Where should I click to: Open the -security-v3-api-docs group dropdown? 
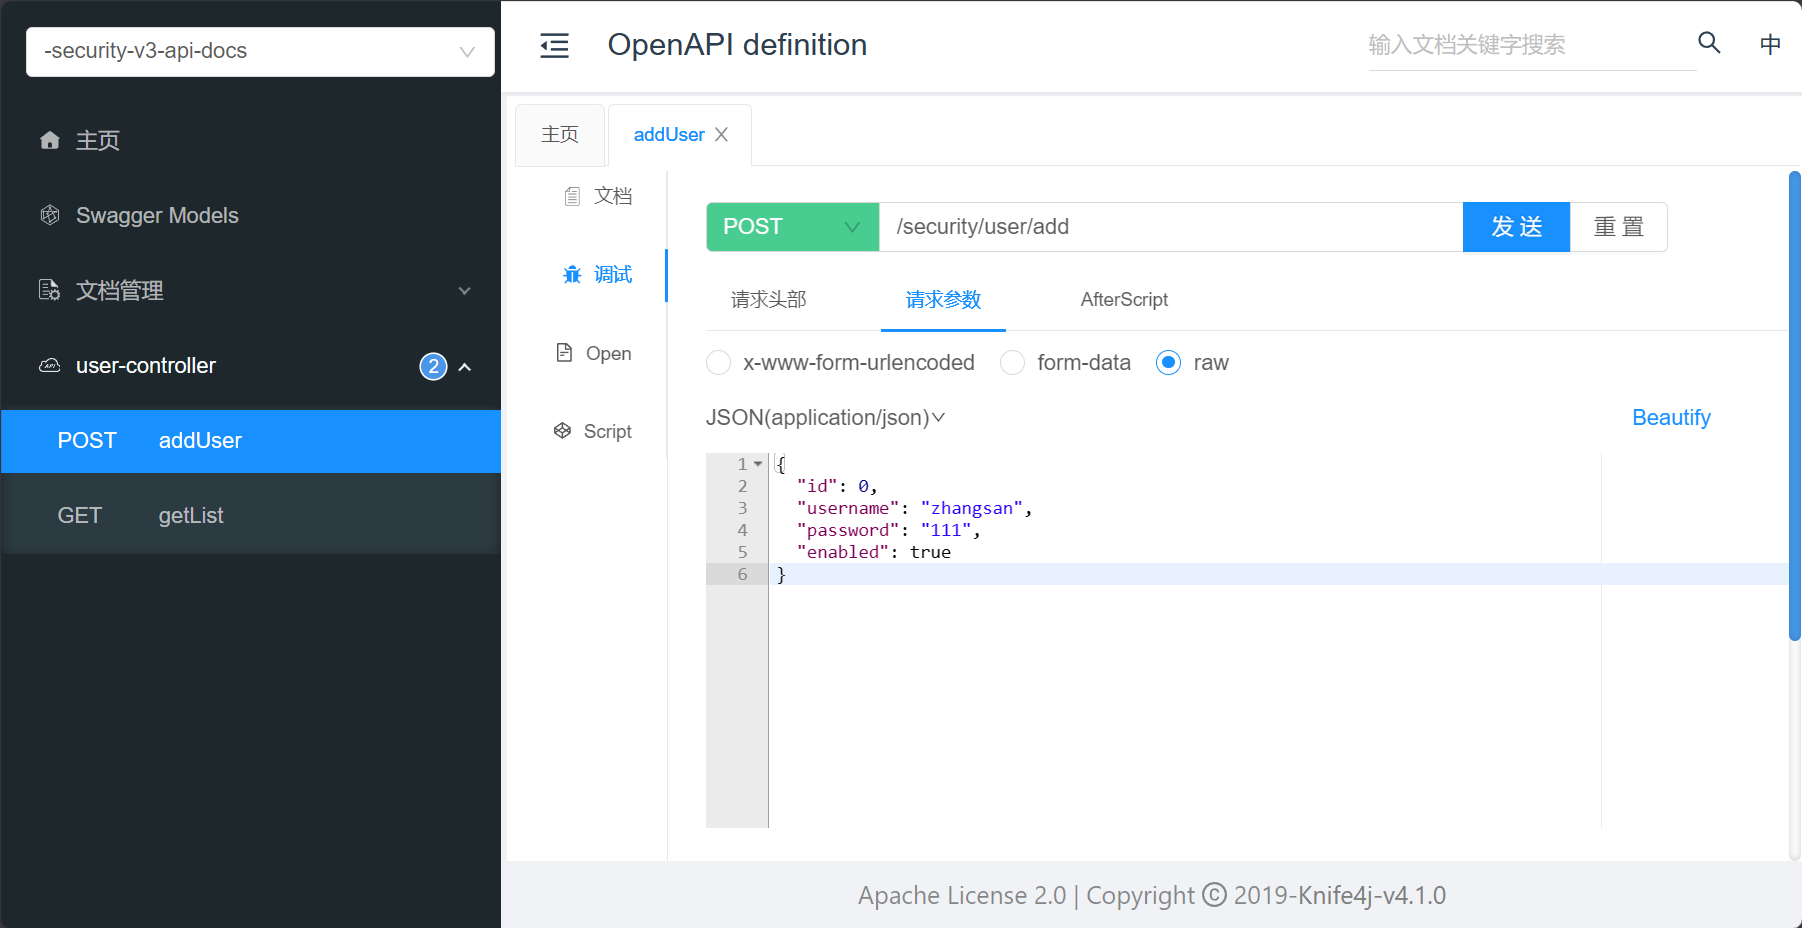coord(260,51)
